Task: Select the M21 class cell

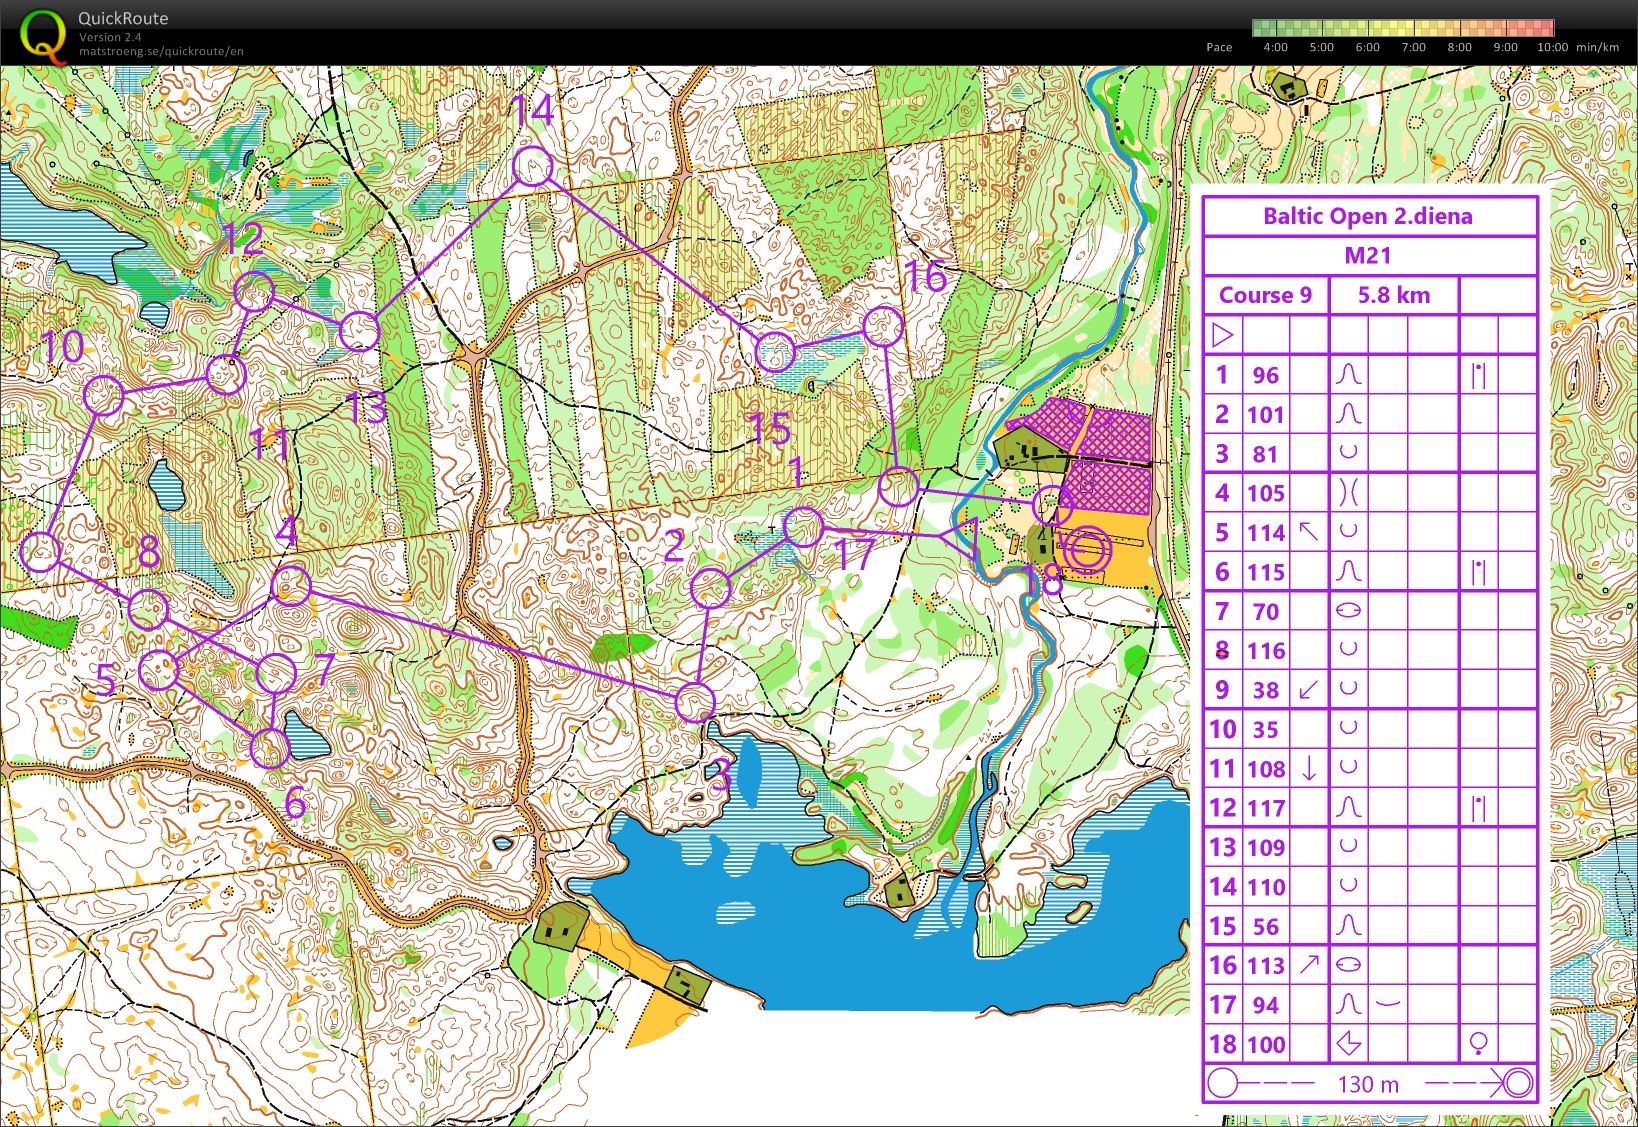Action: pyautogui.click(x=1369, y=255)
